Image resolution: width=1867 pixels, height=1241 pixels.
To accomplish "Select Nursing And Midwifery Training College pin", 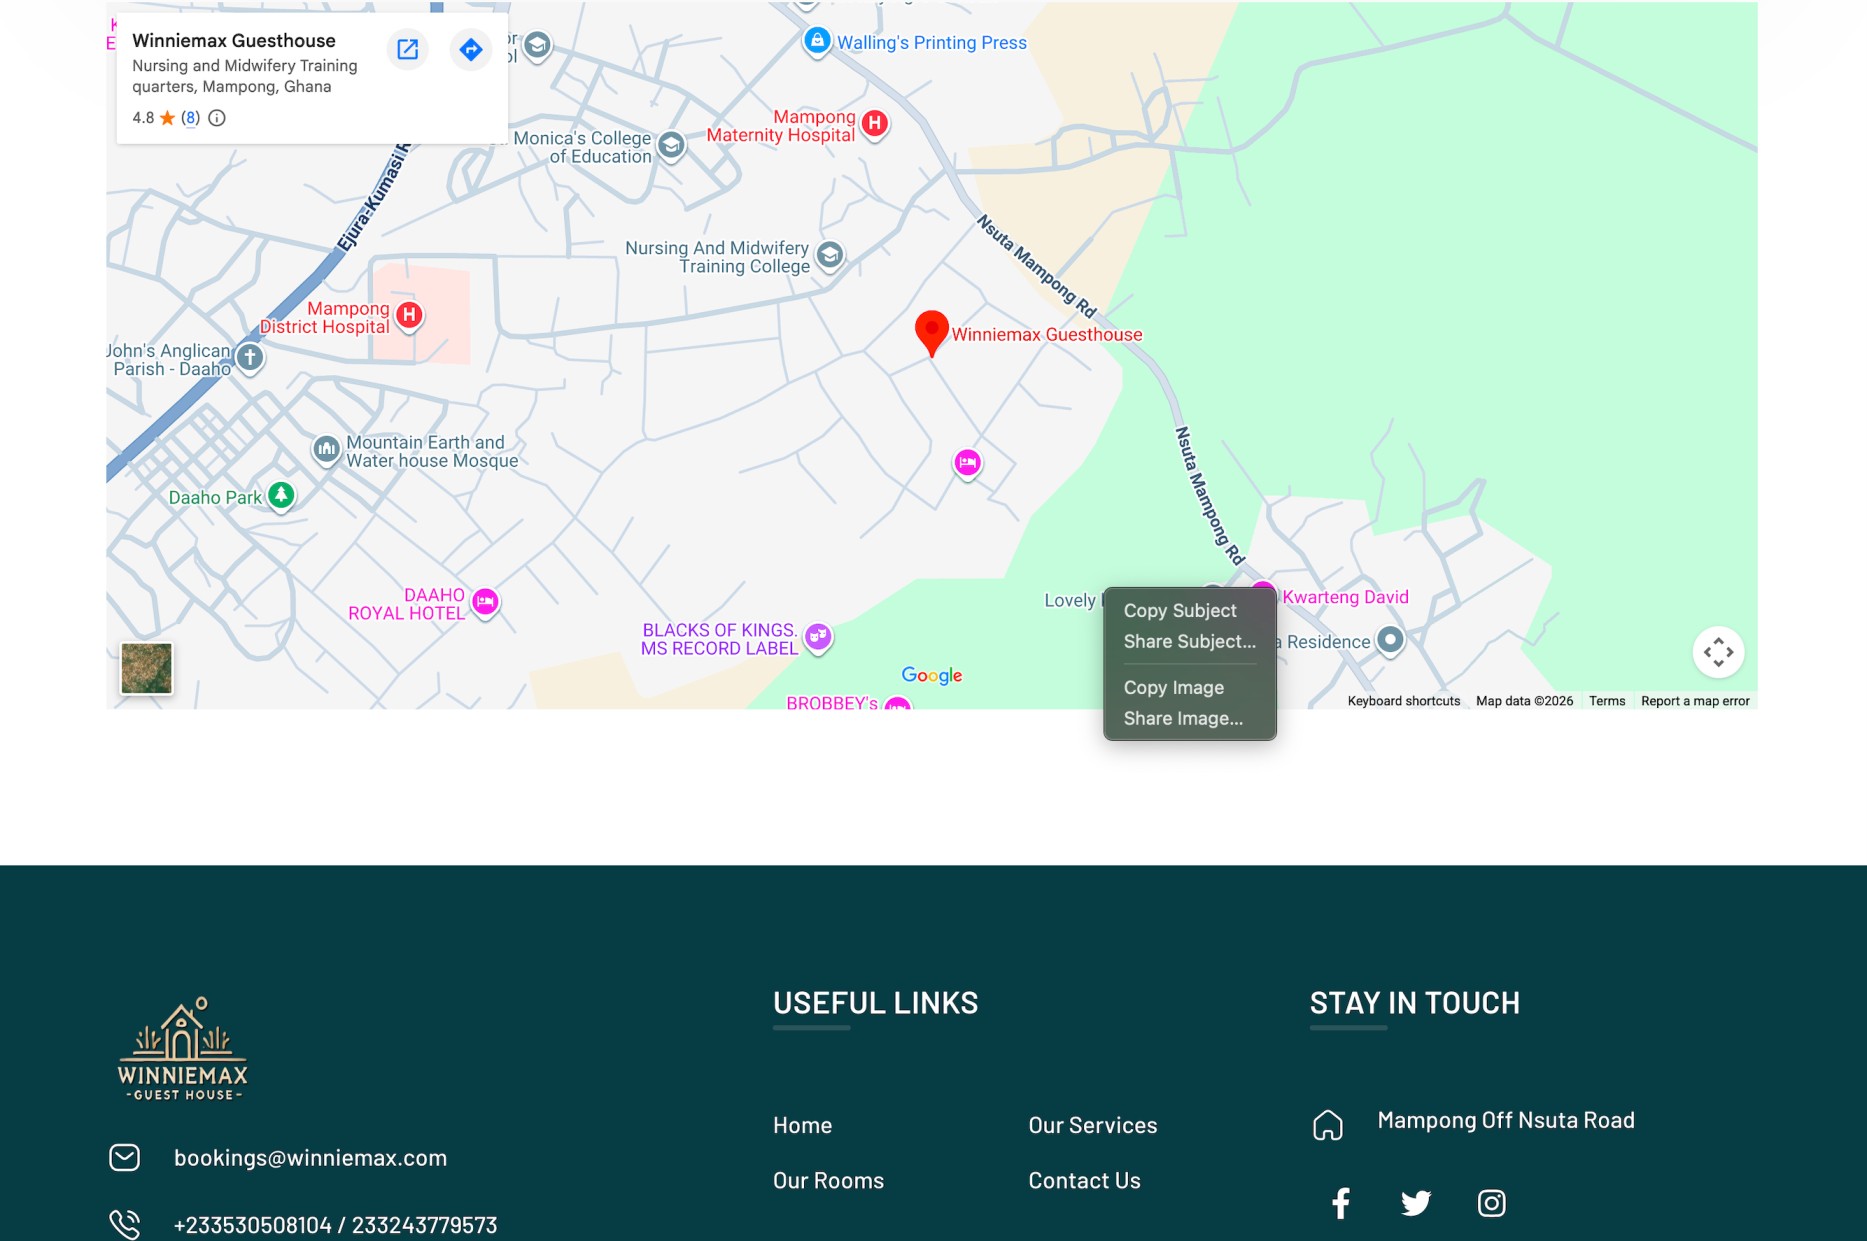I will pos(830,256).
